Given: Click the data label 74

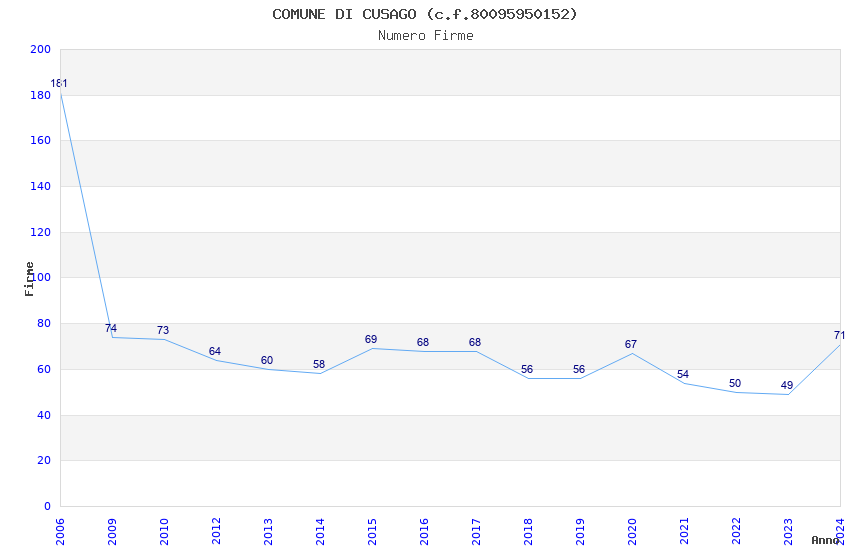Looking at the screenshot, I should click(x=111, y=328).
